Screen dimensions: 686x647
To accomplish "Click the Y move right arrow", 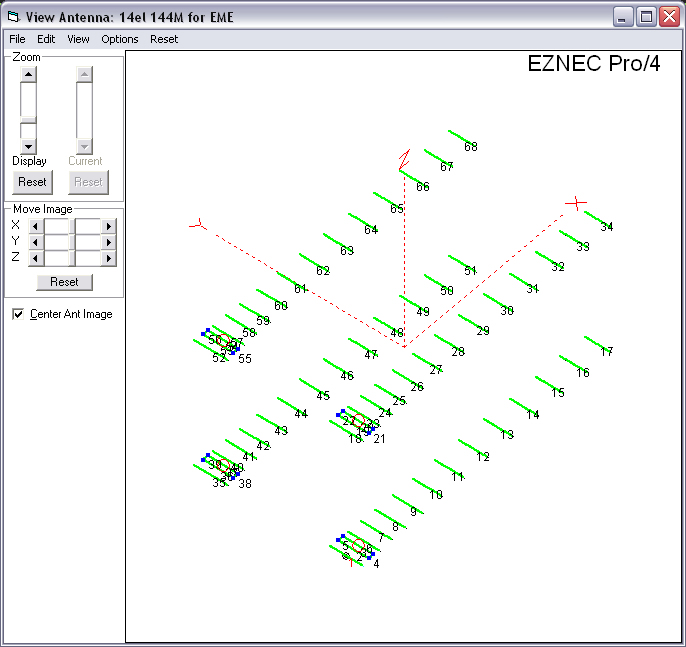I will click(x=108, y=242).
